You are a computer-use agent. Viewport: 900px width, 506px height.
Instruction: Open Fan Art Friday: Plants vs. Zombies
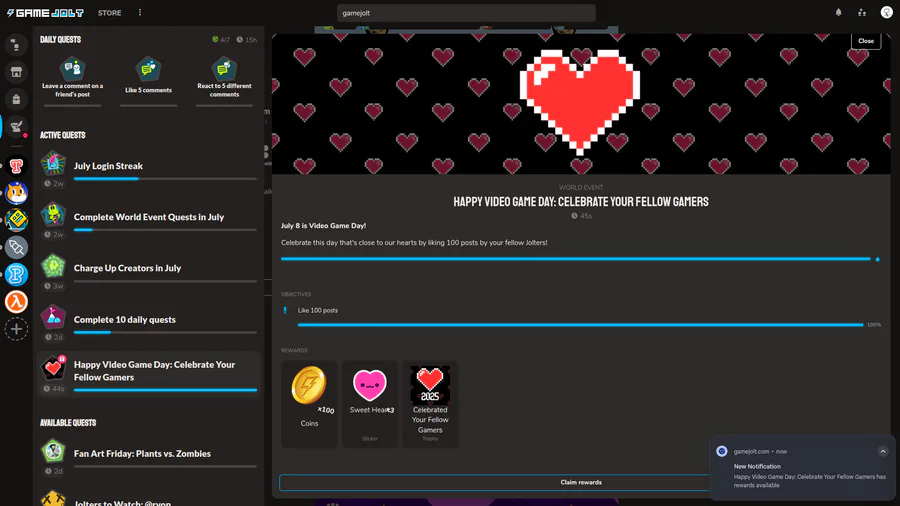[148, 458]
